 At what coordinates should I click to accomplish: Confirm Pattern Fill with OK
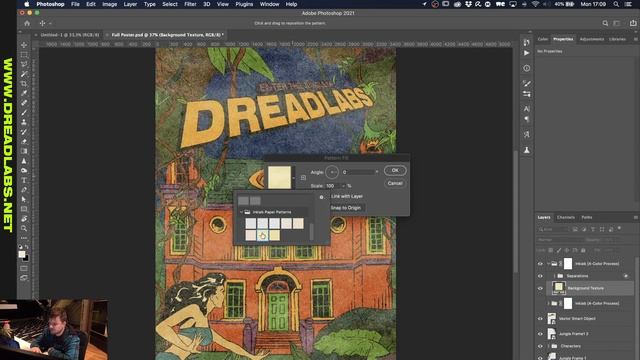pos(395,170)
